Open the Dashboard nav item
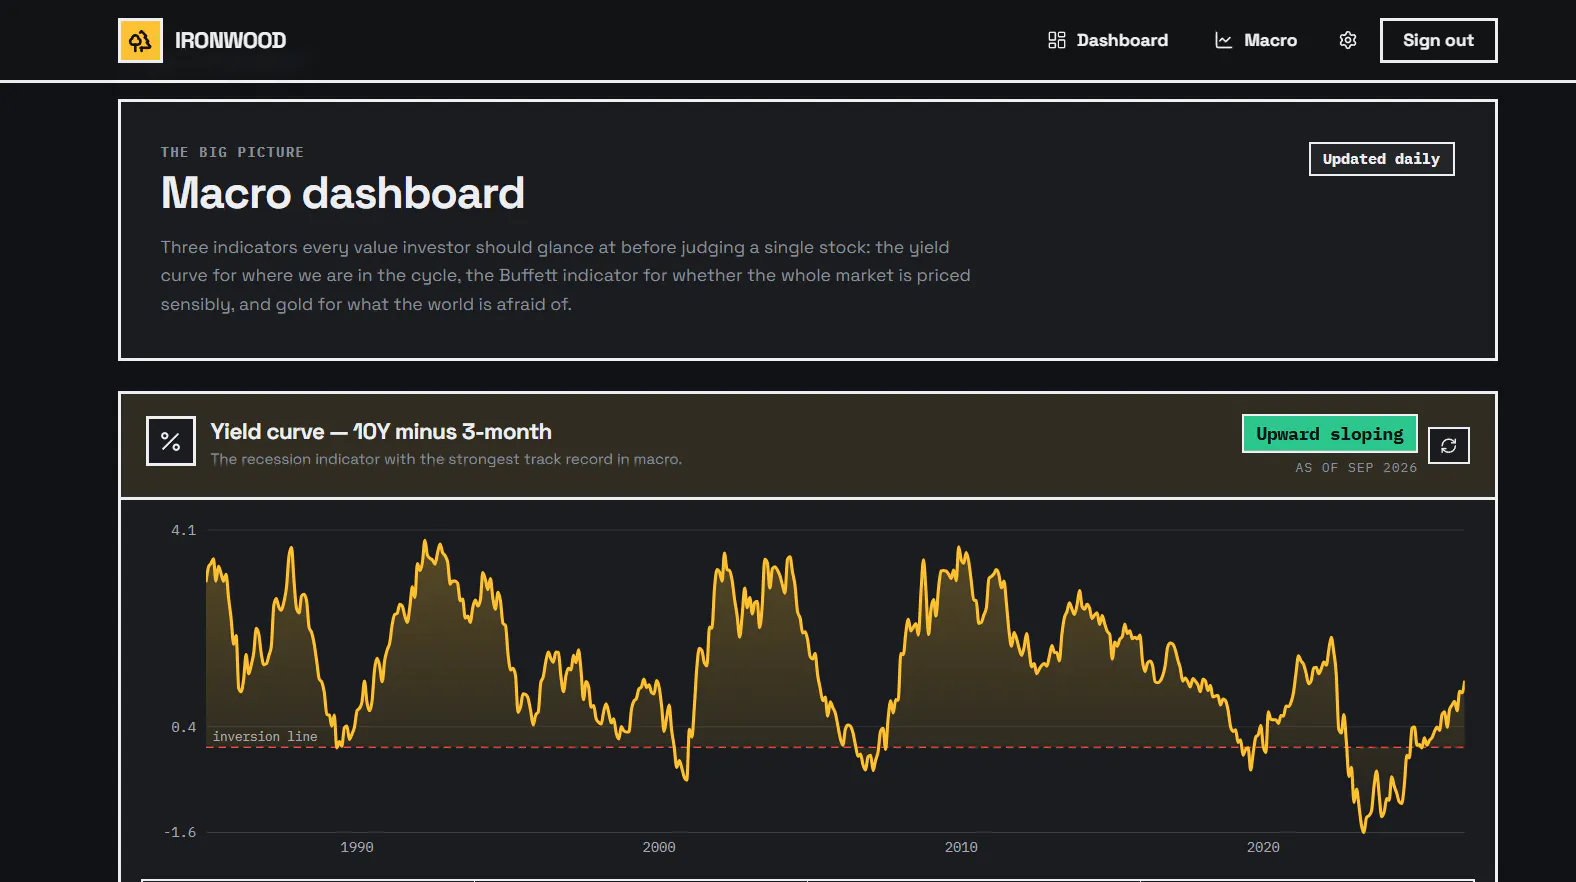Screen dimensions: 1576x882 (1108, 40)
